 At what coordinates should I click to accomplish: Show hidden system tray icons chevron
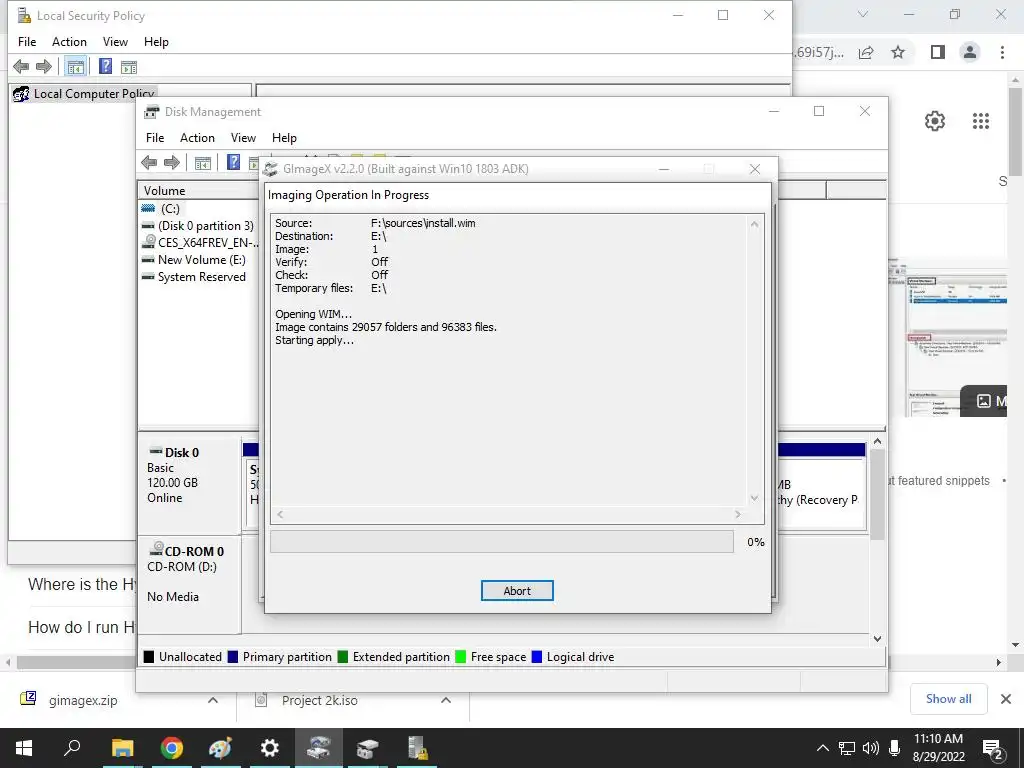click(x=823, y=748)
